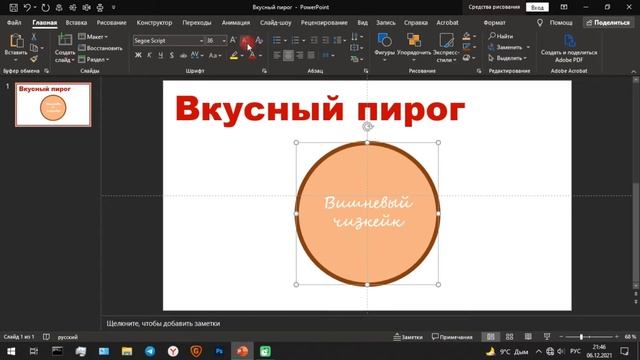
Task: Expand the Раздел section dropdown
Action: [x=107, y=60]
